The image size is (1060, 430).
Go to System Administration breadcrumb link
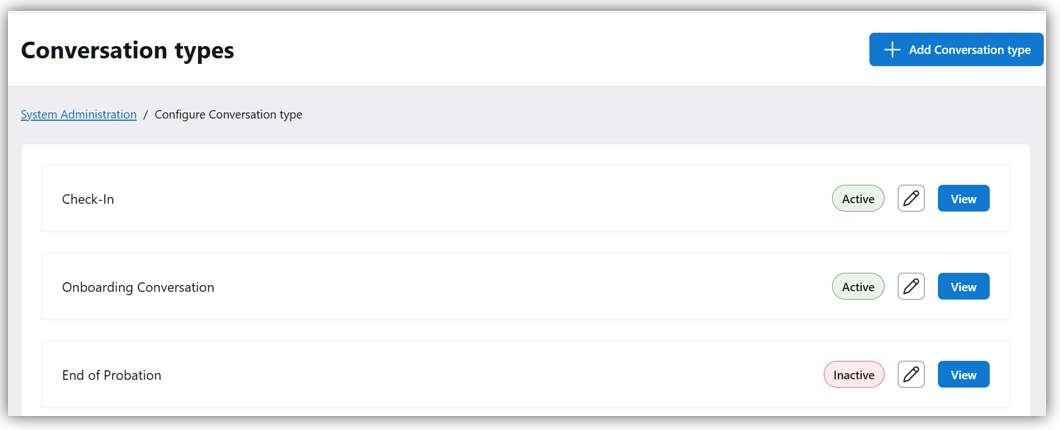coord(79,115)
